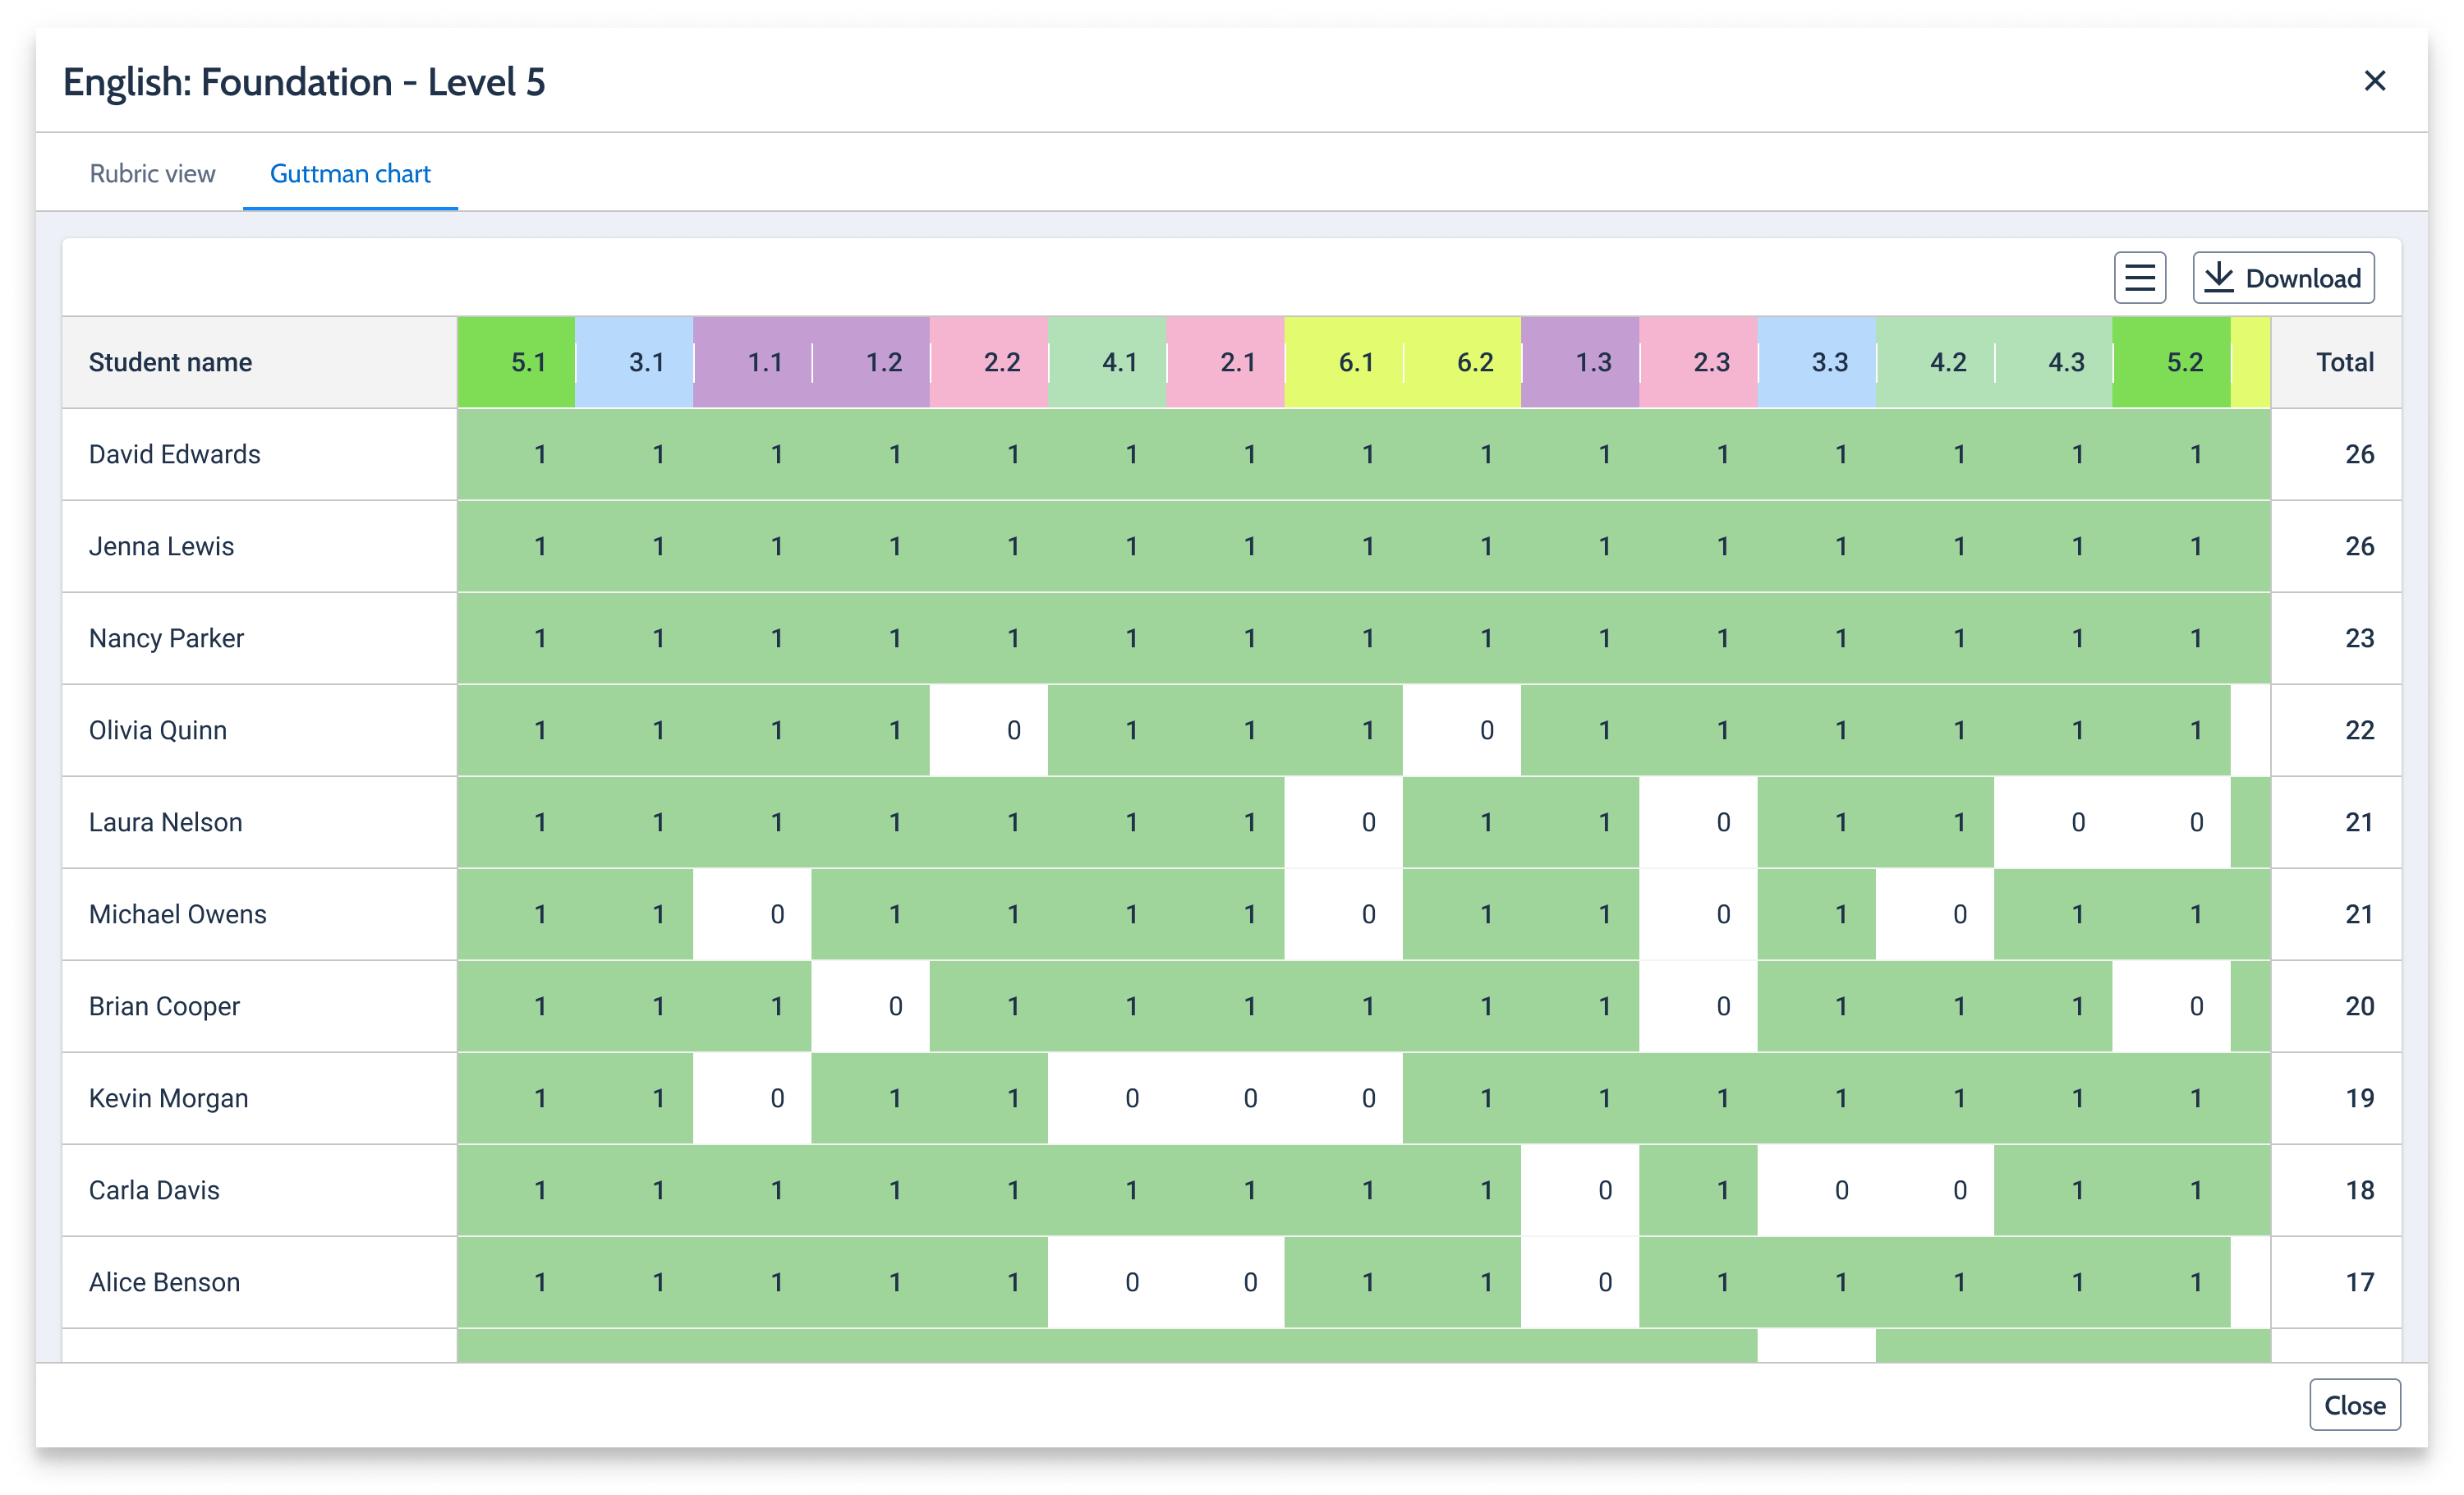Click Kevin Morgan's 0 score under 4.1
2464x1495 pixels.
1107,1098
